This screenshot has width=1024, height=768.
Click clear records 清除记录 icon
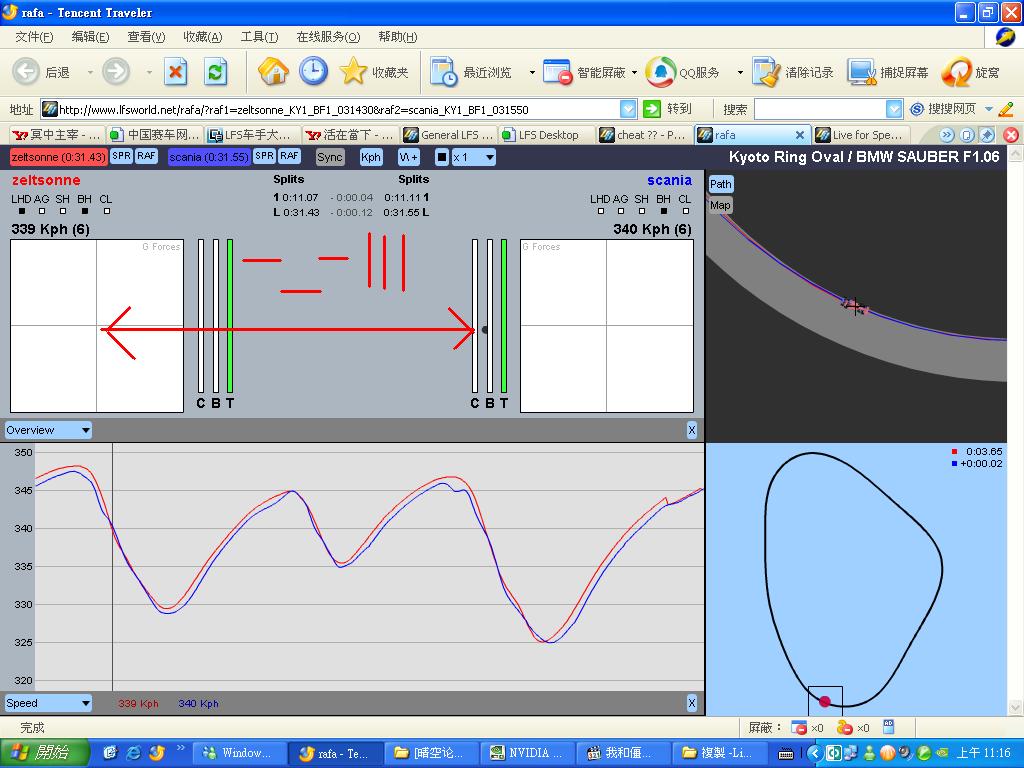tap(765, 72)
